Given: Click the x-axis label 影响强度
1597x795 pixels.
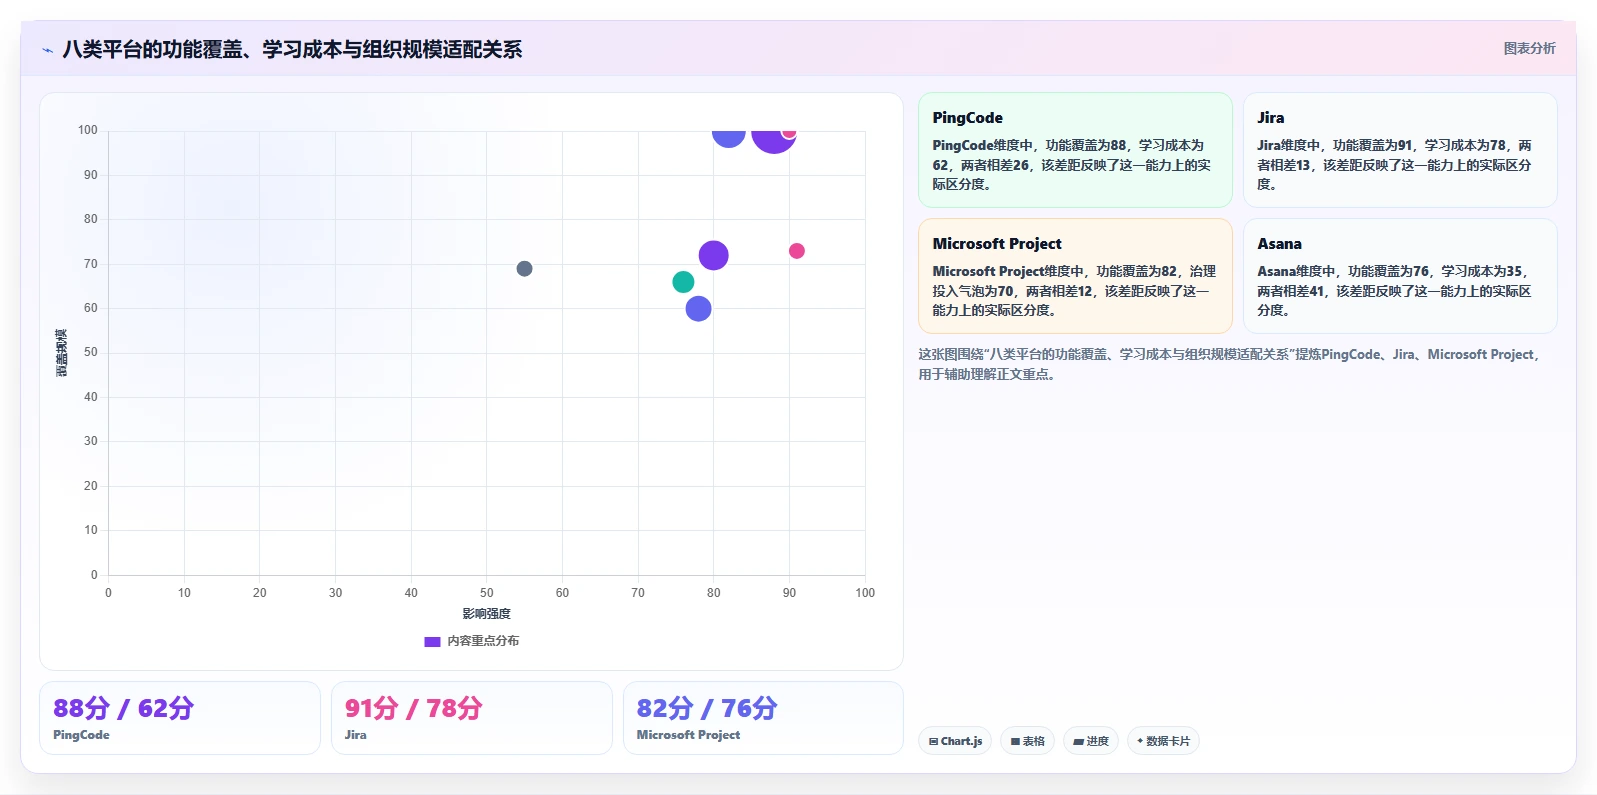Looking at the screenshot, I should pos(486,614).
